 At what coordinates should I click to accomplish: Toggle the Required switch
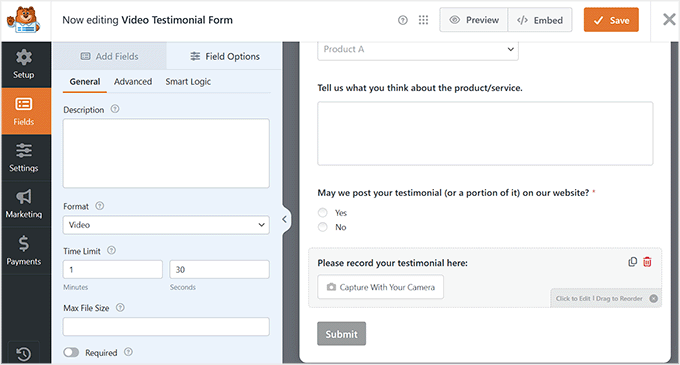click(71, 352)
